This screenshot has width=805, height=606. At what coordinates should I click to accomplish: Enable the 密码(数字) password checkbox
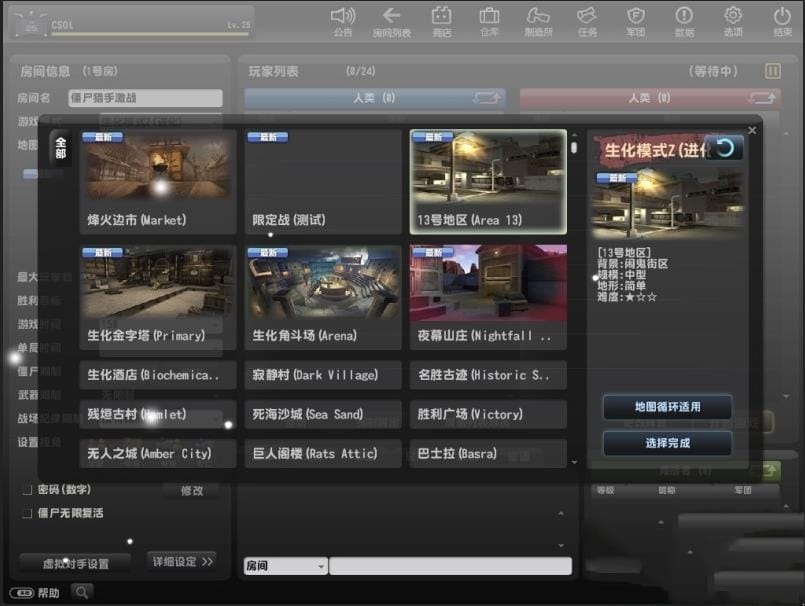tap(28, 490)
